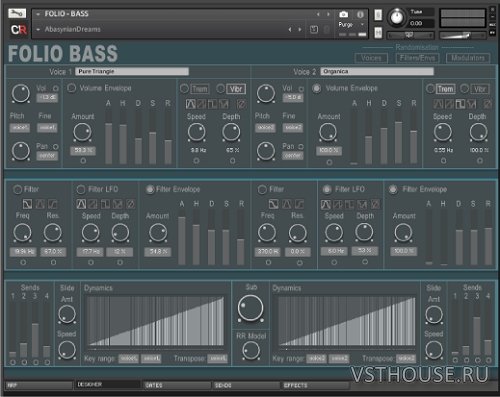500x397 pixels.
Task: Toggle Voice 2 Trem radio button
Action: (x=430, y=88)
